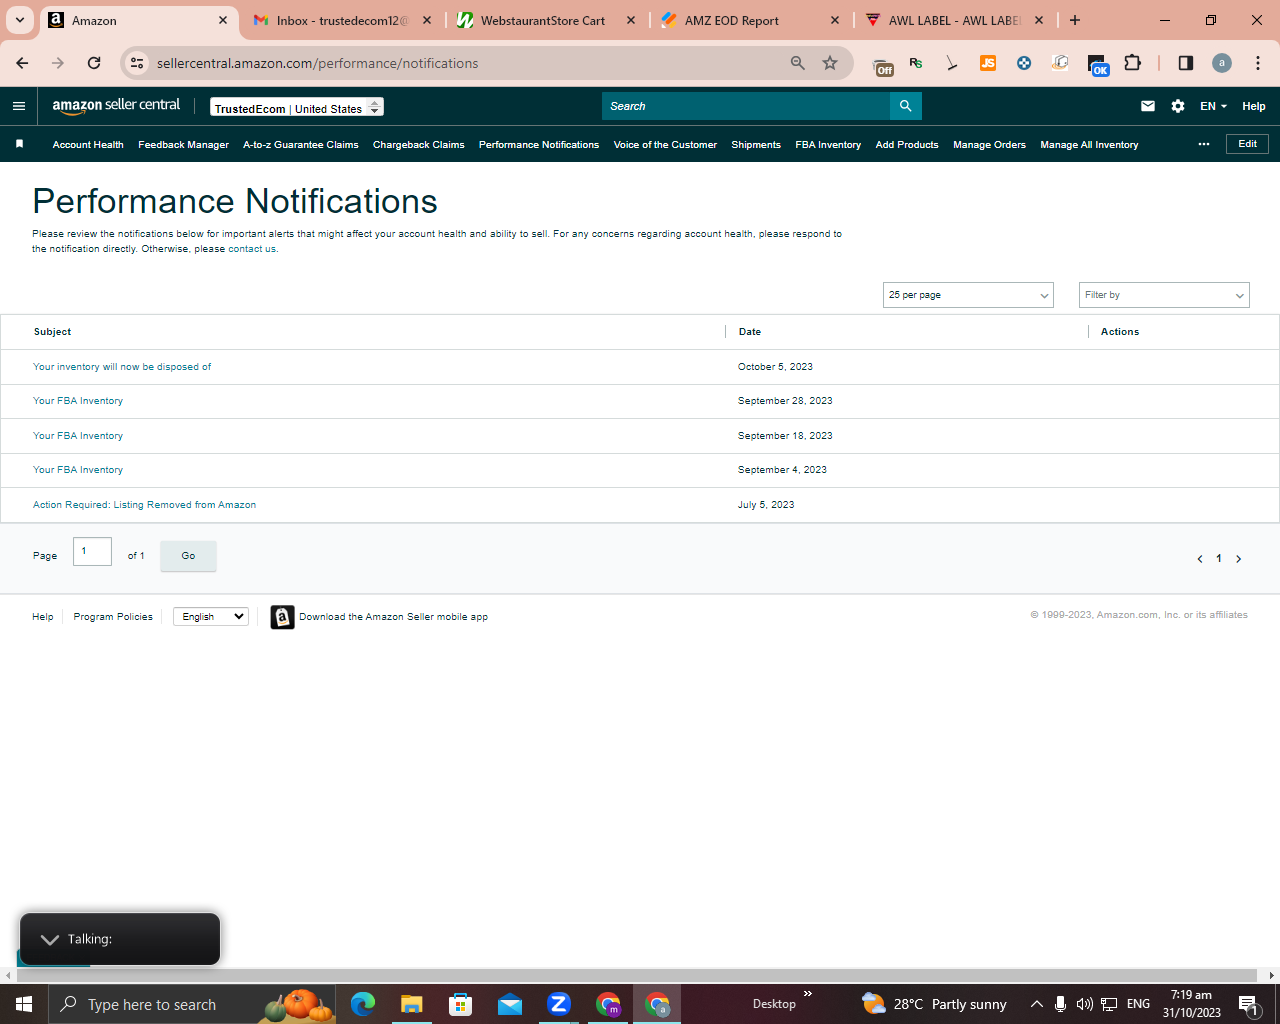The height and width of the screenshot is (1024, 1280).
Task: Open Chargeback Claims in navigation
Action: click(418, 145)
